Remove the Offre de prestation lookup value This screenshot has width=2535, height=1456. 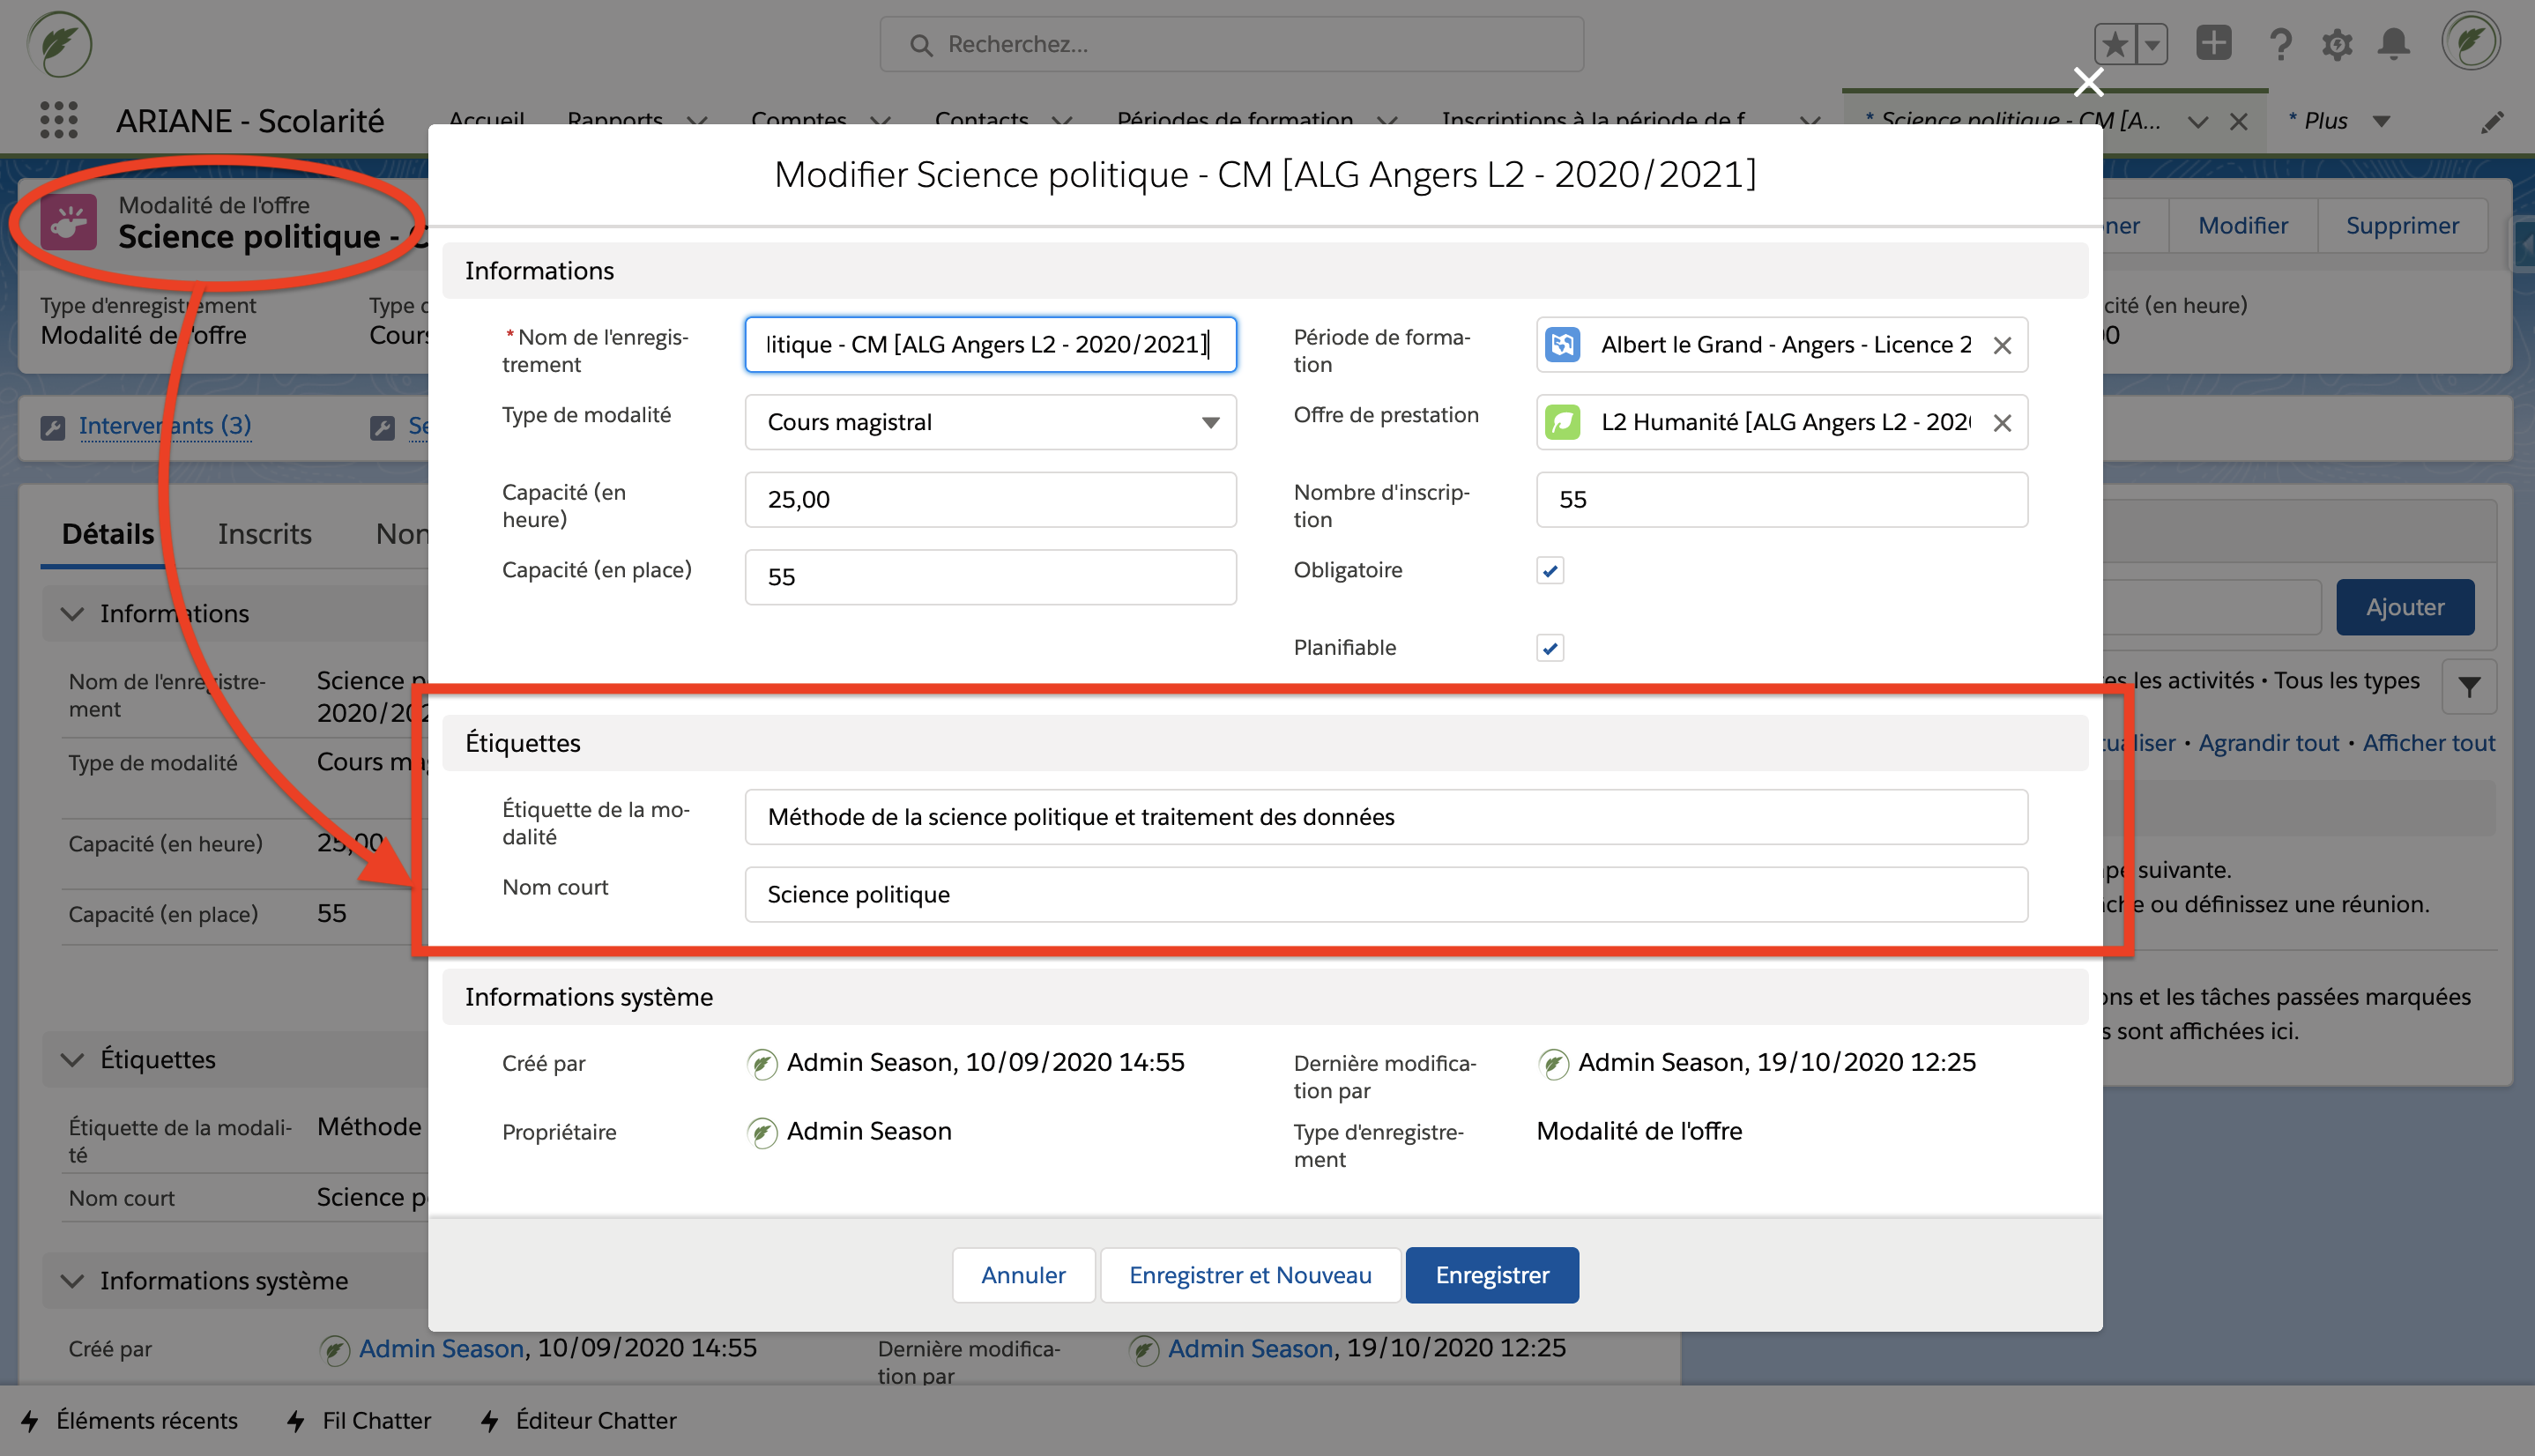[2001, 423]
